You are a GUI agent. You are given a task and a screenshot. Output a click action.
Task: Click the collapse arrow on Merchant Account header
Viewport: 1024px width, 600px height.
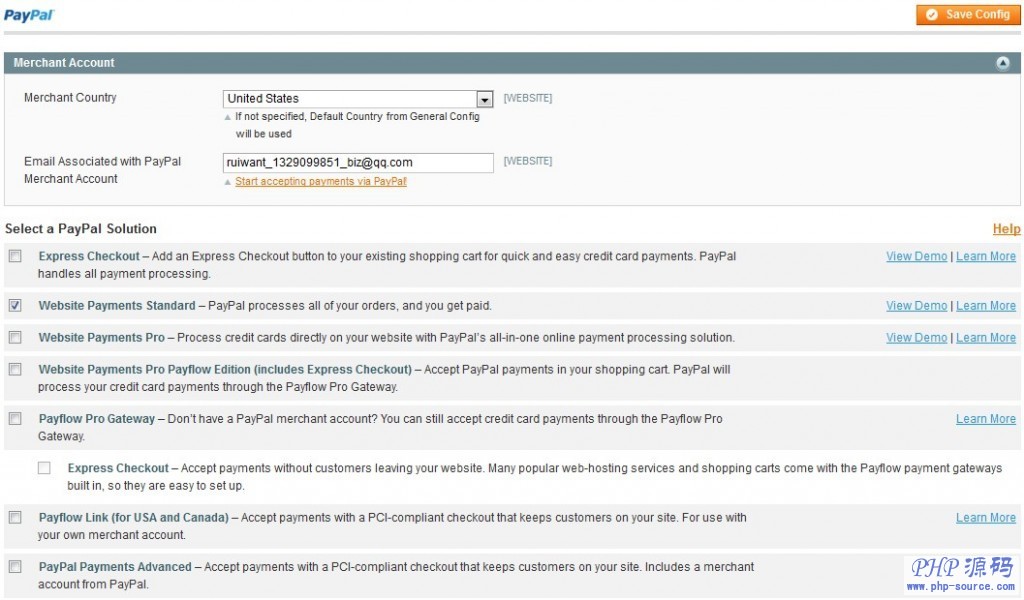pos(1002,62)
